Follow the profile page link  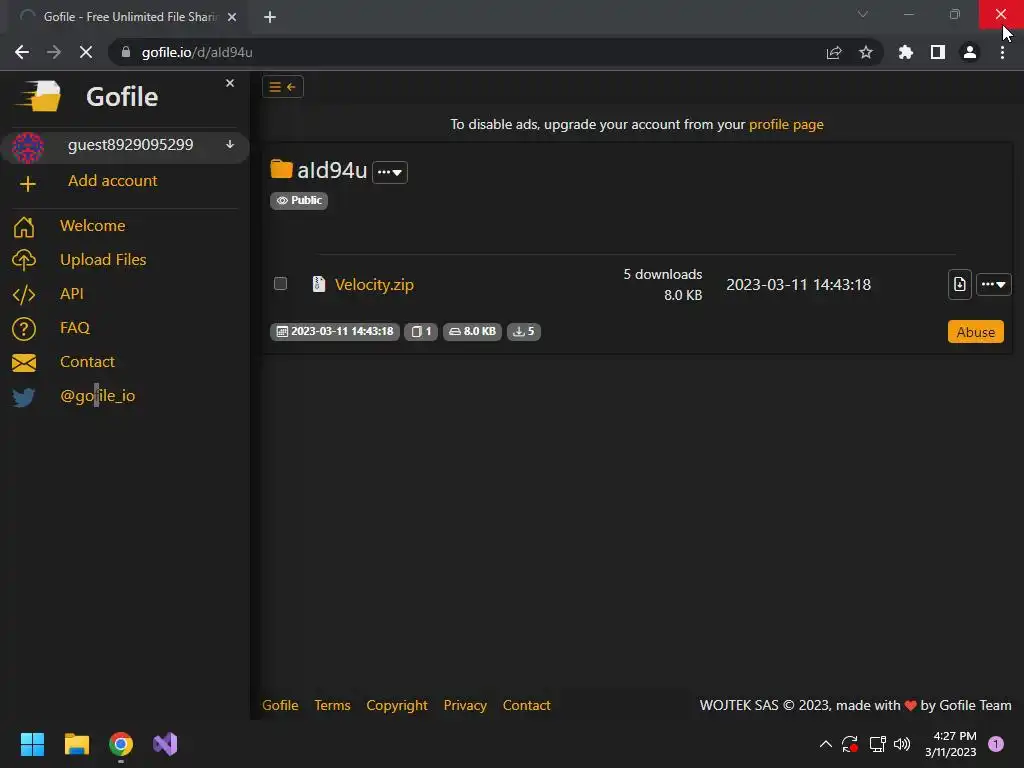pyautogui.click(x=786, y=125)
